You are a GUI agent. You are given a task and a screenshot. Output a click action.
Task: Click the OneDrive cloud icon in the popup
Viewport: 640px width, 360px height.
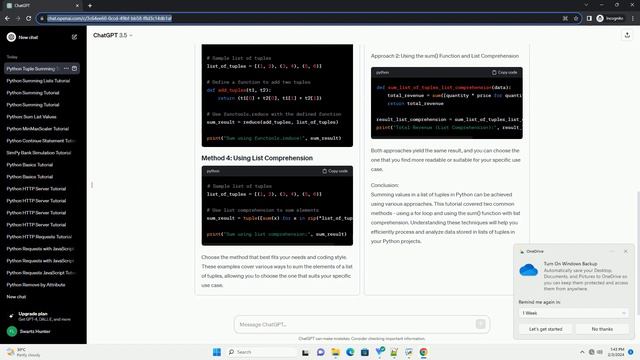click(529, 270)
